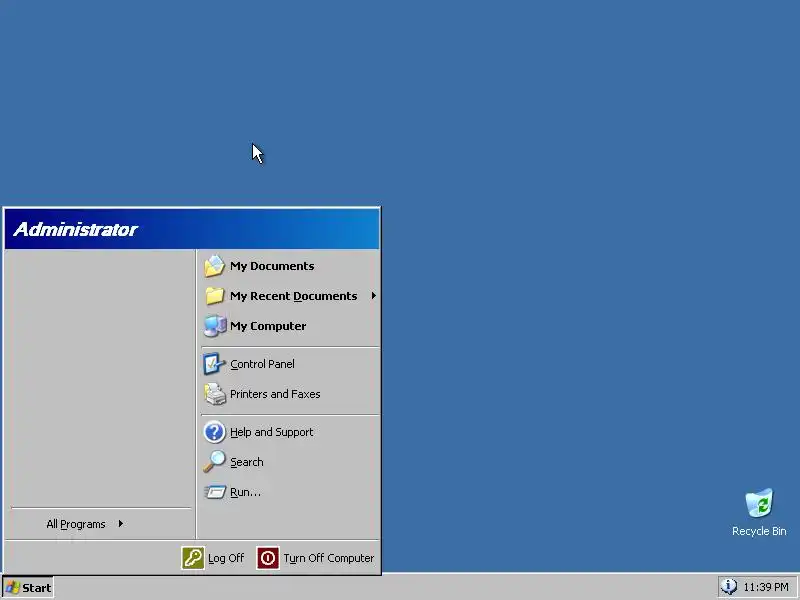This screenshot has height=600, width=800.
Task: Select the My Documents menu entry
Action: pyautogui.click(x=289, y=266)
